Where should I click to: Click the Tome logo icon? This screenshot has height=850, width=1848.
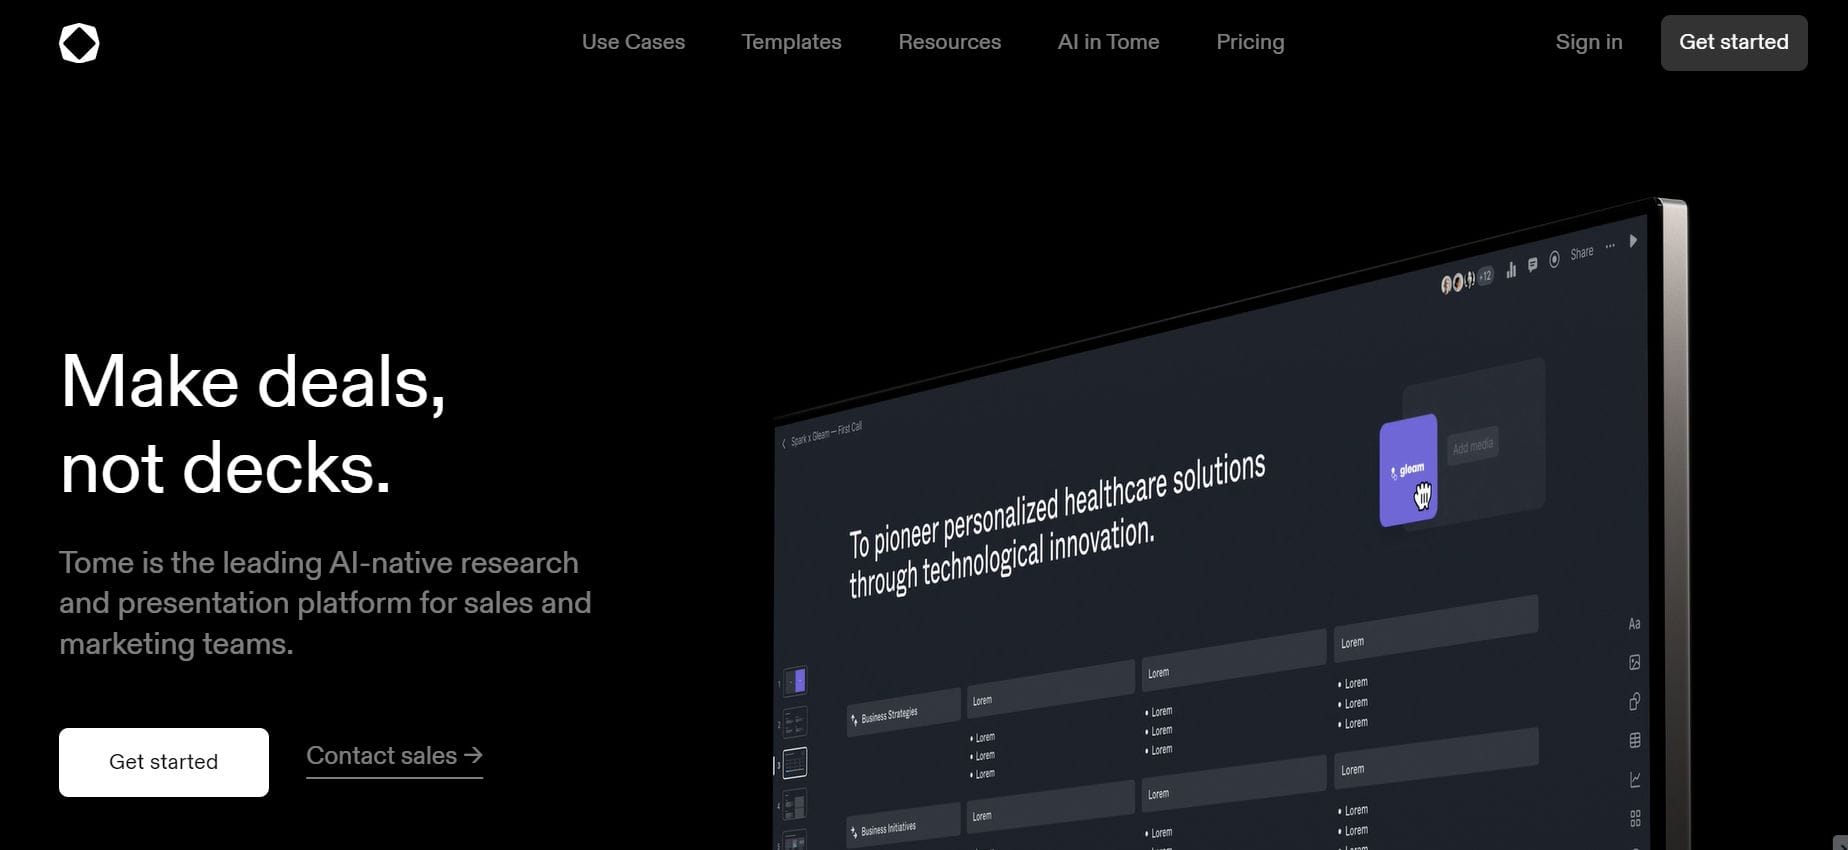79,43
